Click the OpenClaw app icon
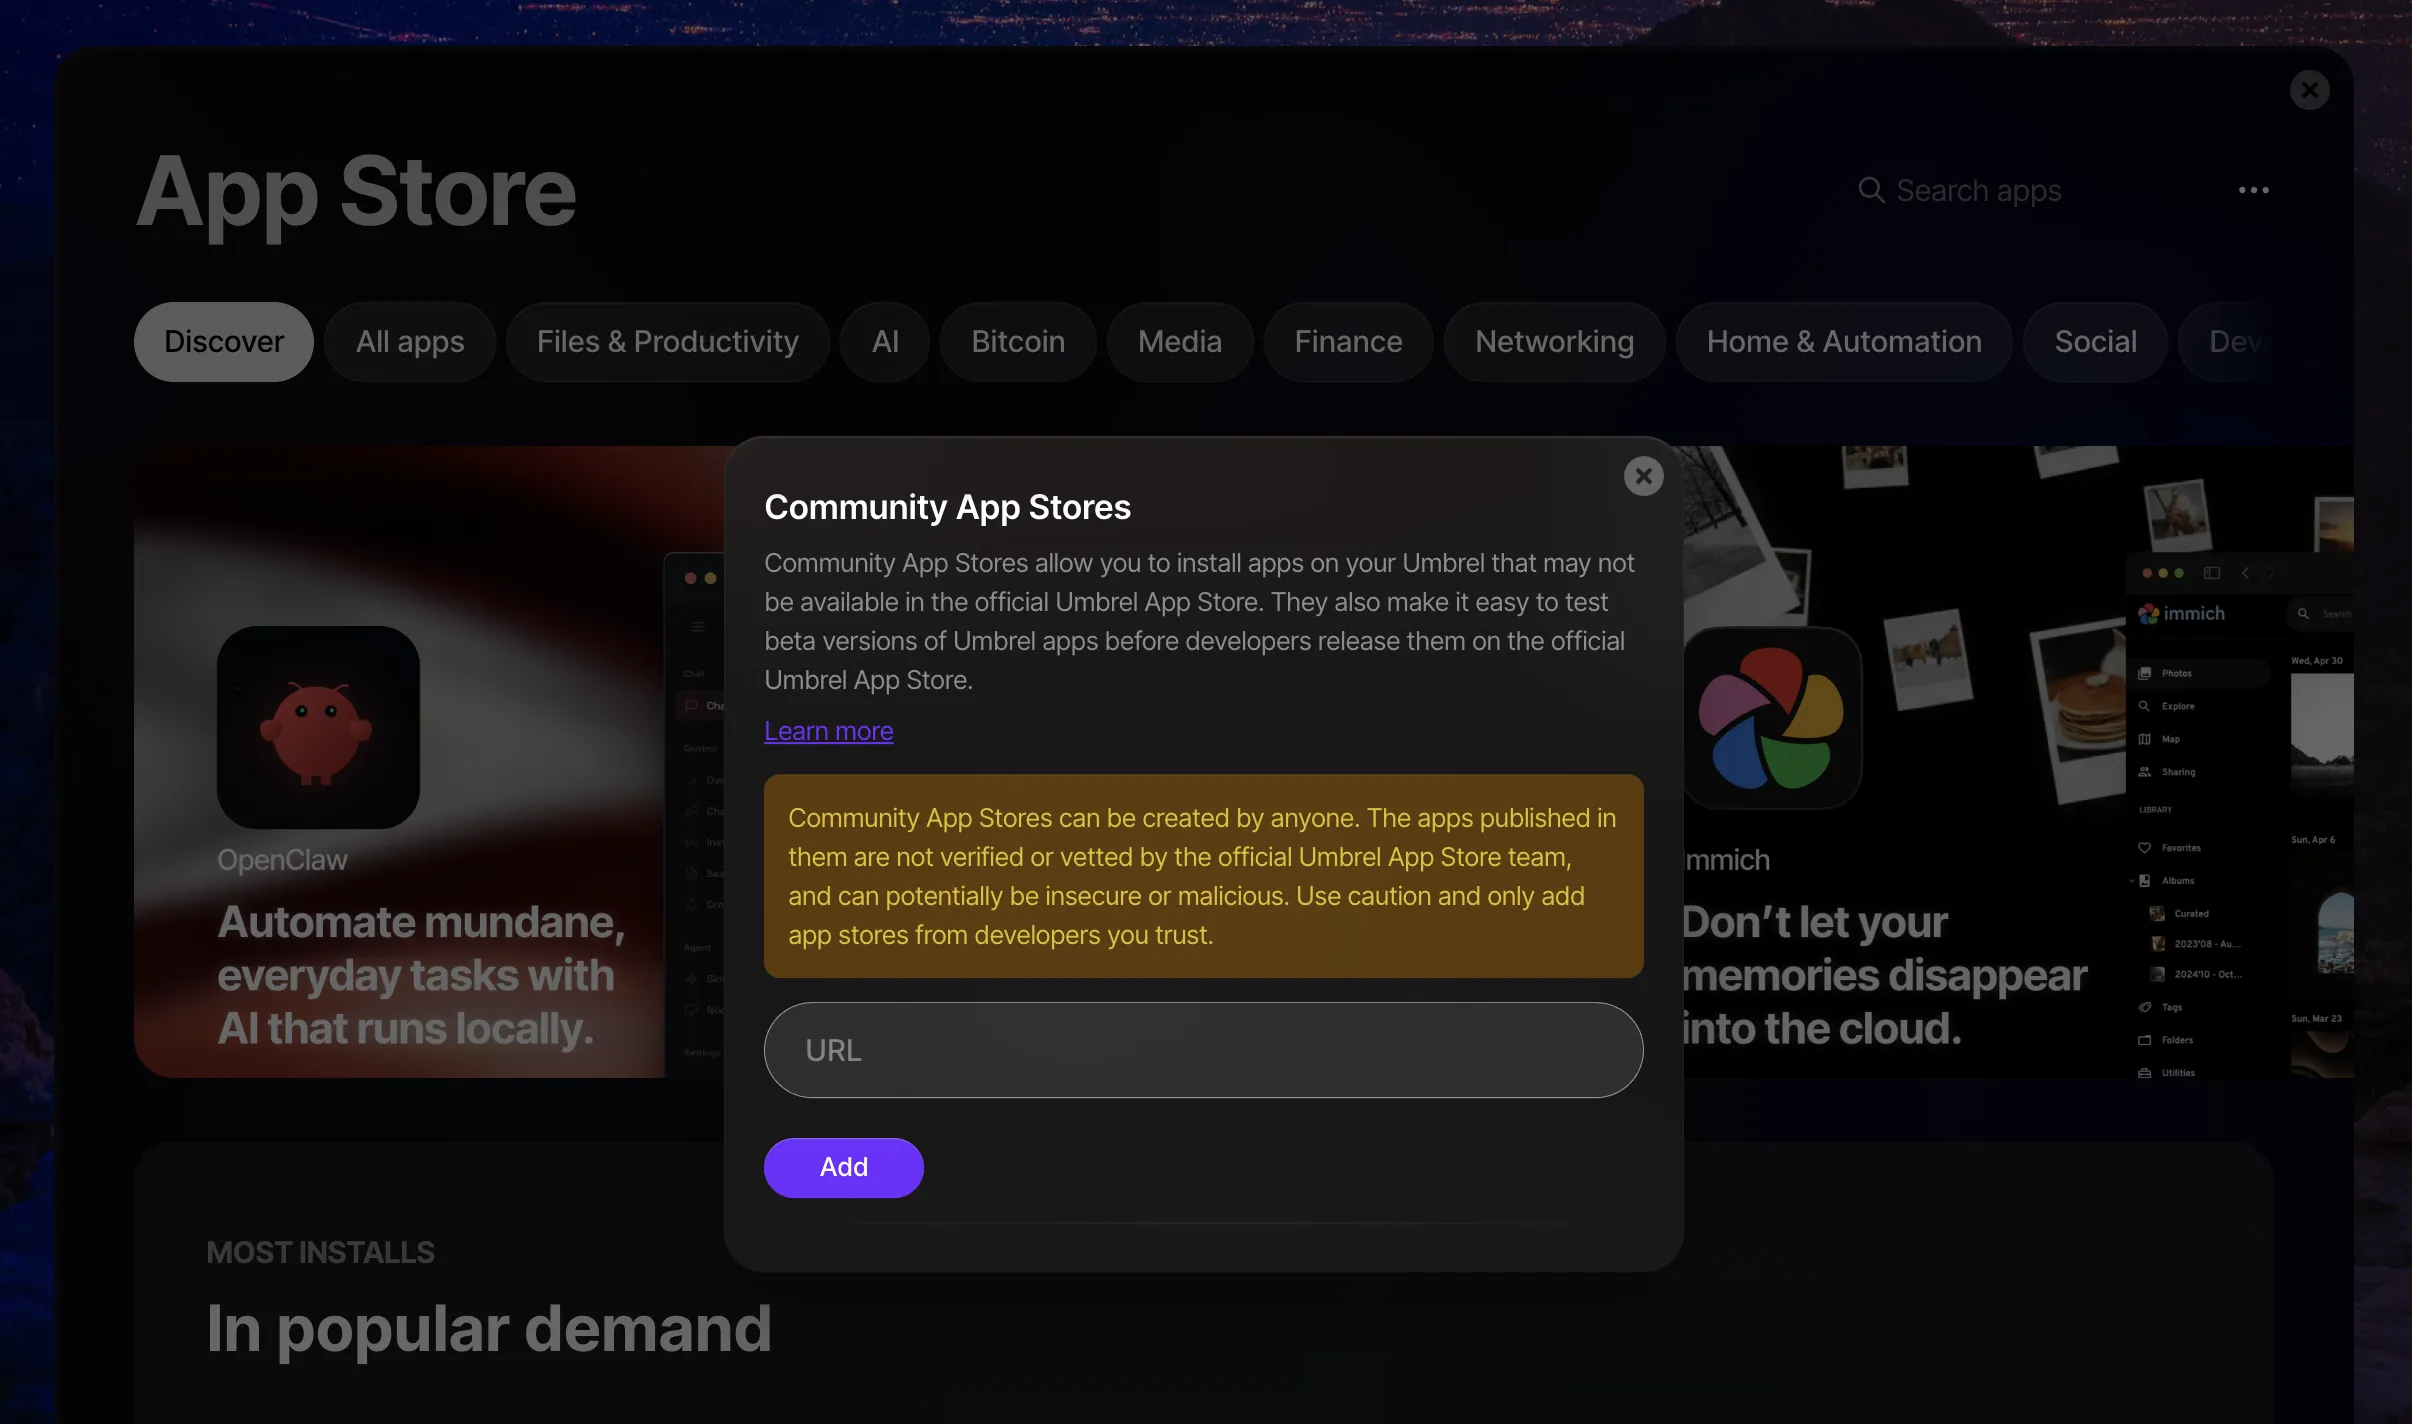Image resolution: width=2412 pixels, height=1424 pixels. click(318, 727)
